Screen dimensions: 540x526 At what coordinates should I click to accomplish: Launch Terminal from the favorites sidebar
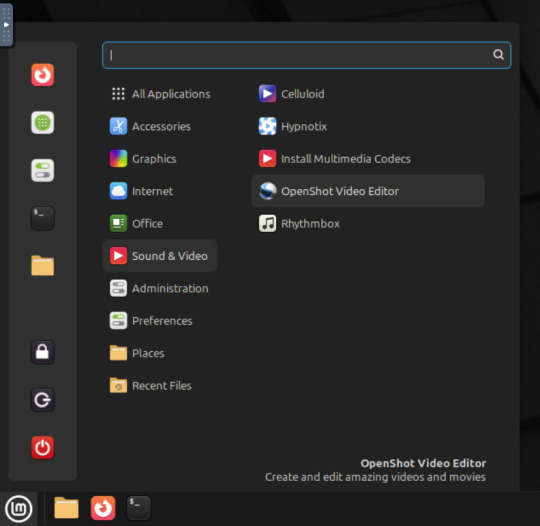coord(42,218)
